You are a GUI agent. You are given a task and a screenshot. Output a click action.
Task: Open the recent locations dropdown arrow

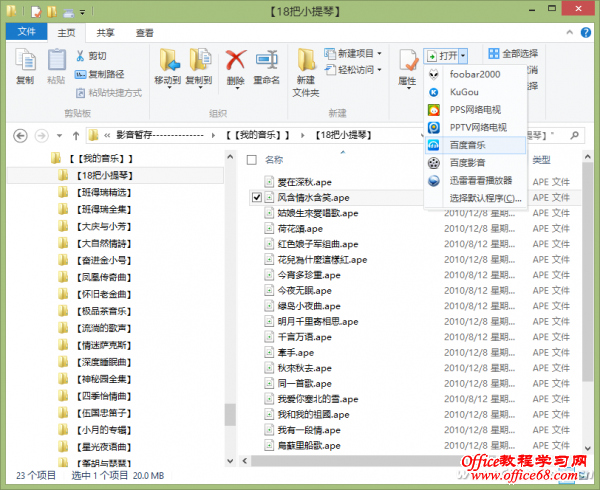tap(59, 135)
